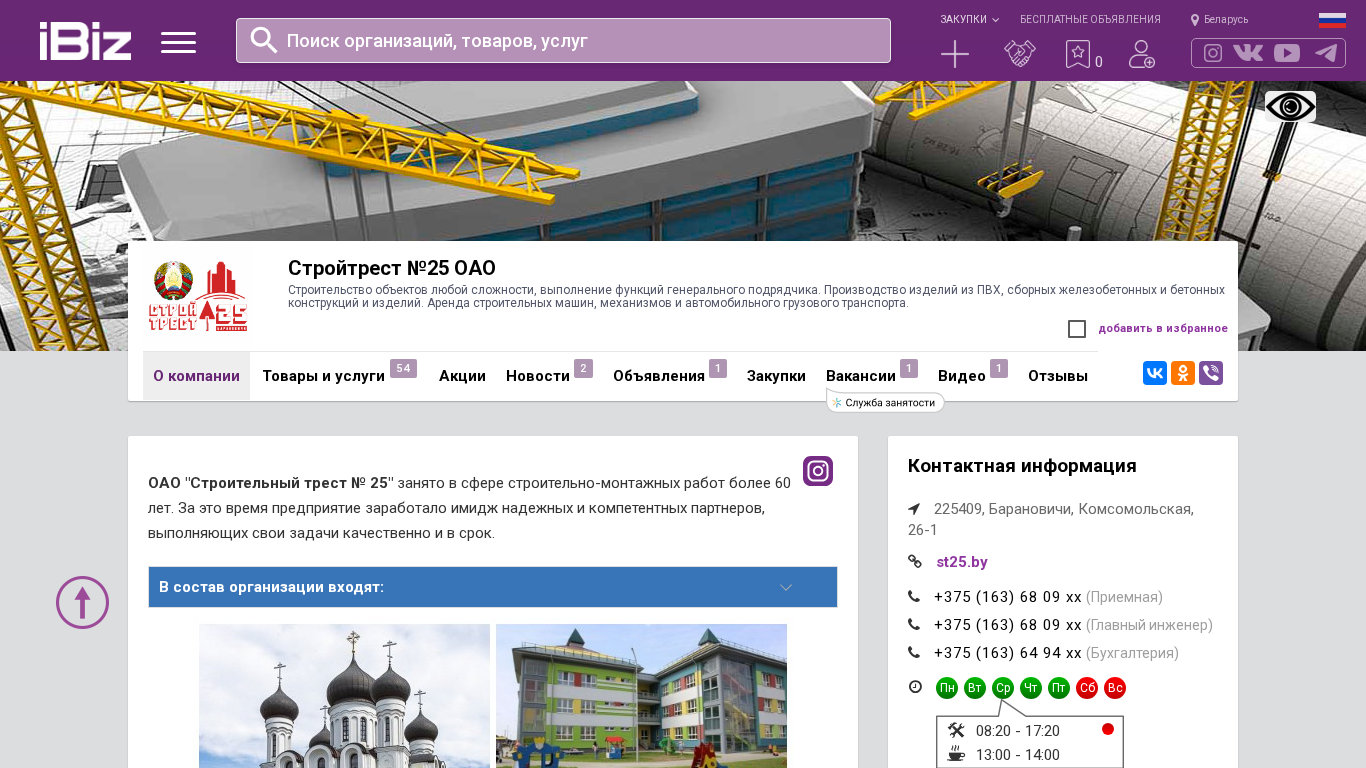Click the Приемная phone handset icon
This screenshot has width=1366, height=768.
coord(914,597)
